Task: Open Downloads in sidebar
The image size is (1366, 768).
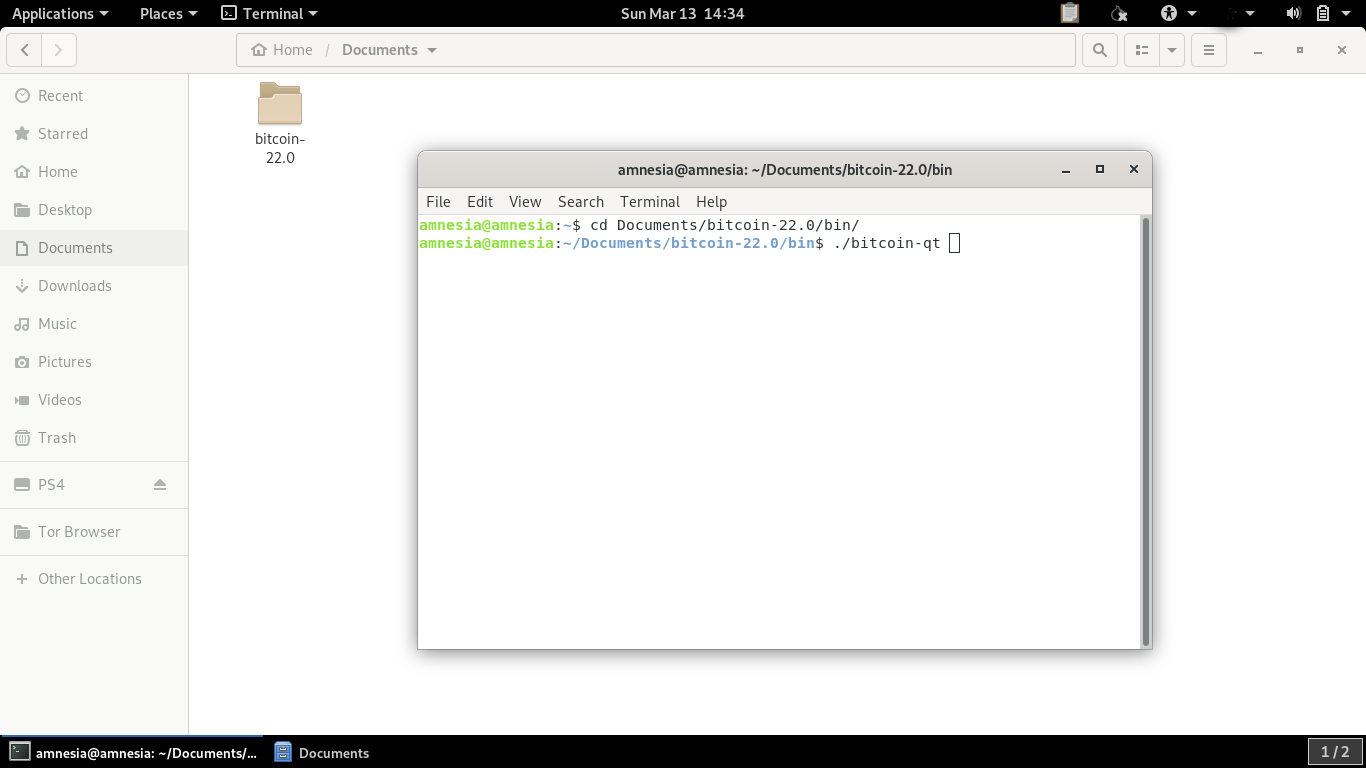Action: [94, 286]
